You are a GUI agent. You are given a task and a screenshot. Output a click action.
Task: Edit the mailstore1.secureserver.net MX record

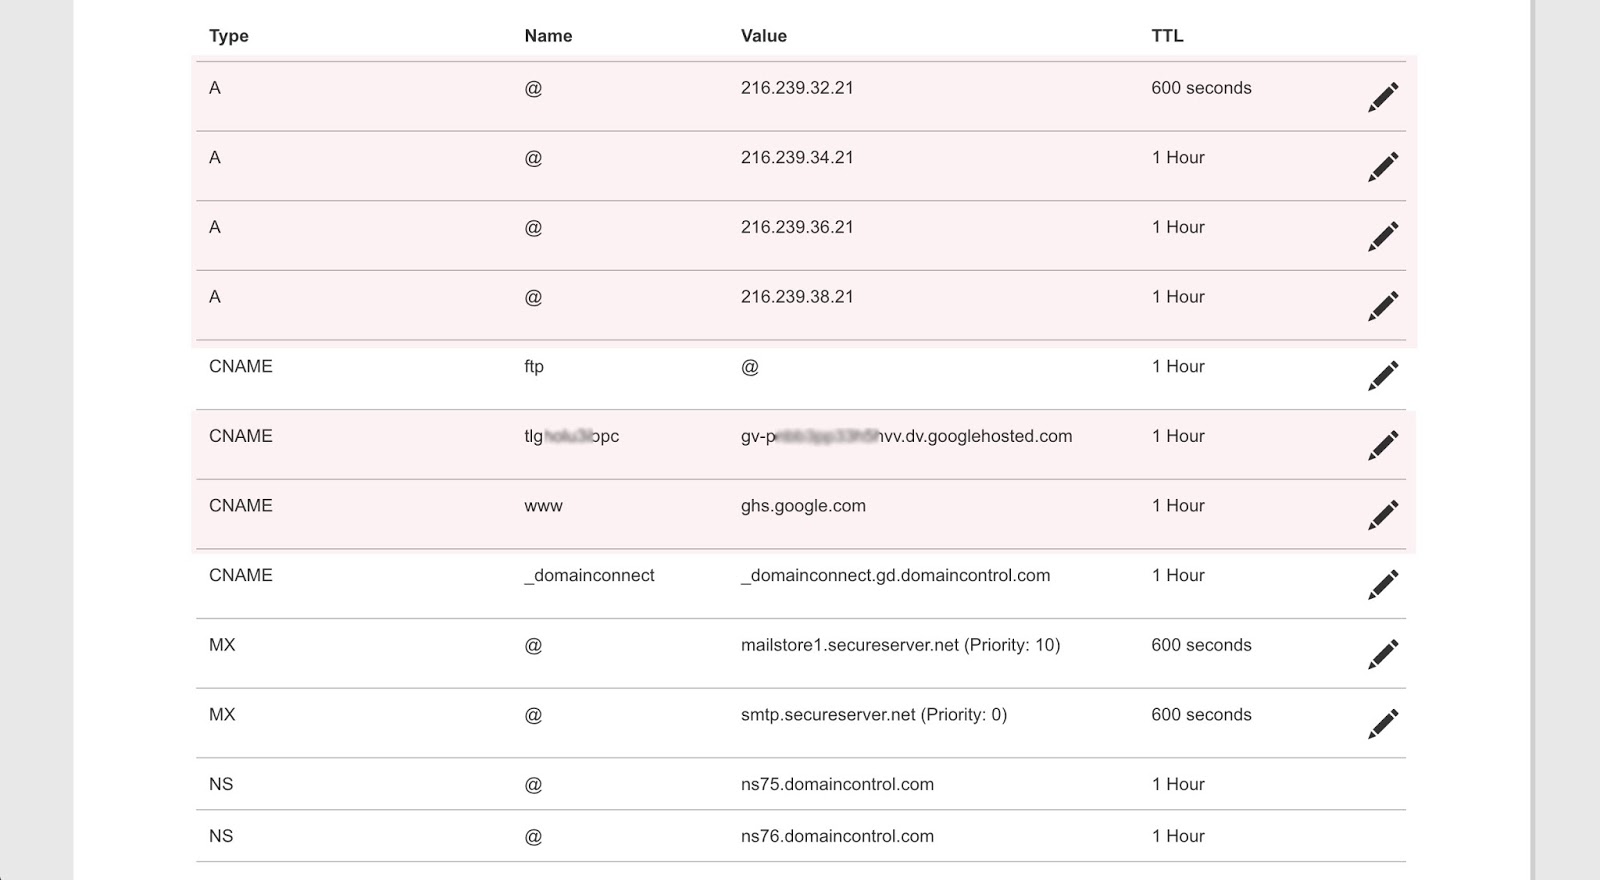[x=1383, y=654]
